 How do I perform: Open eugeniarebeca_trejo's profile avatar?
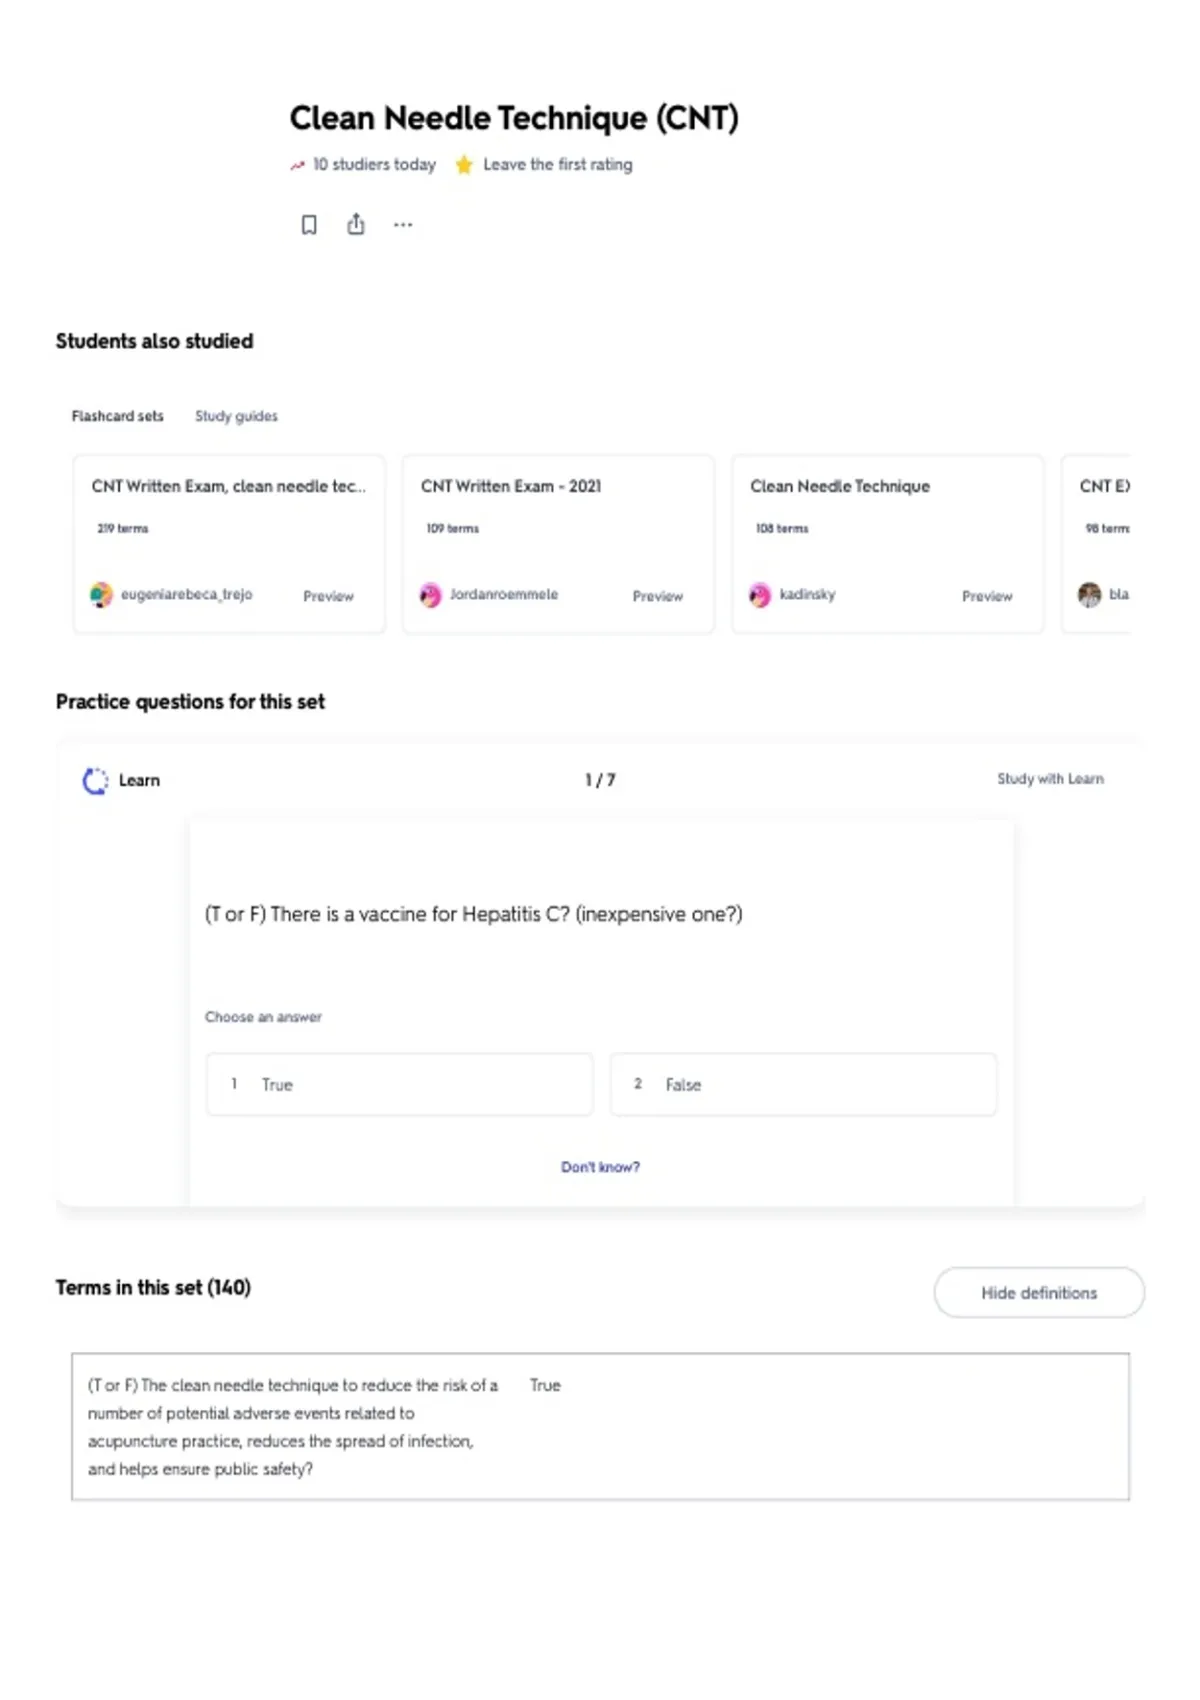point(101,595)
